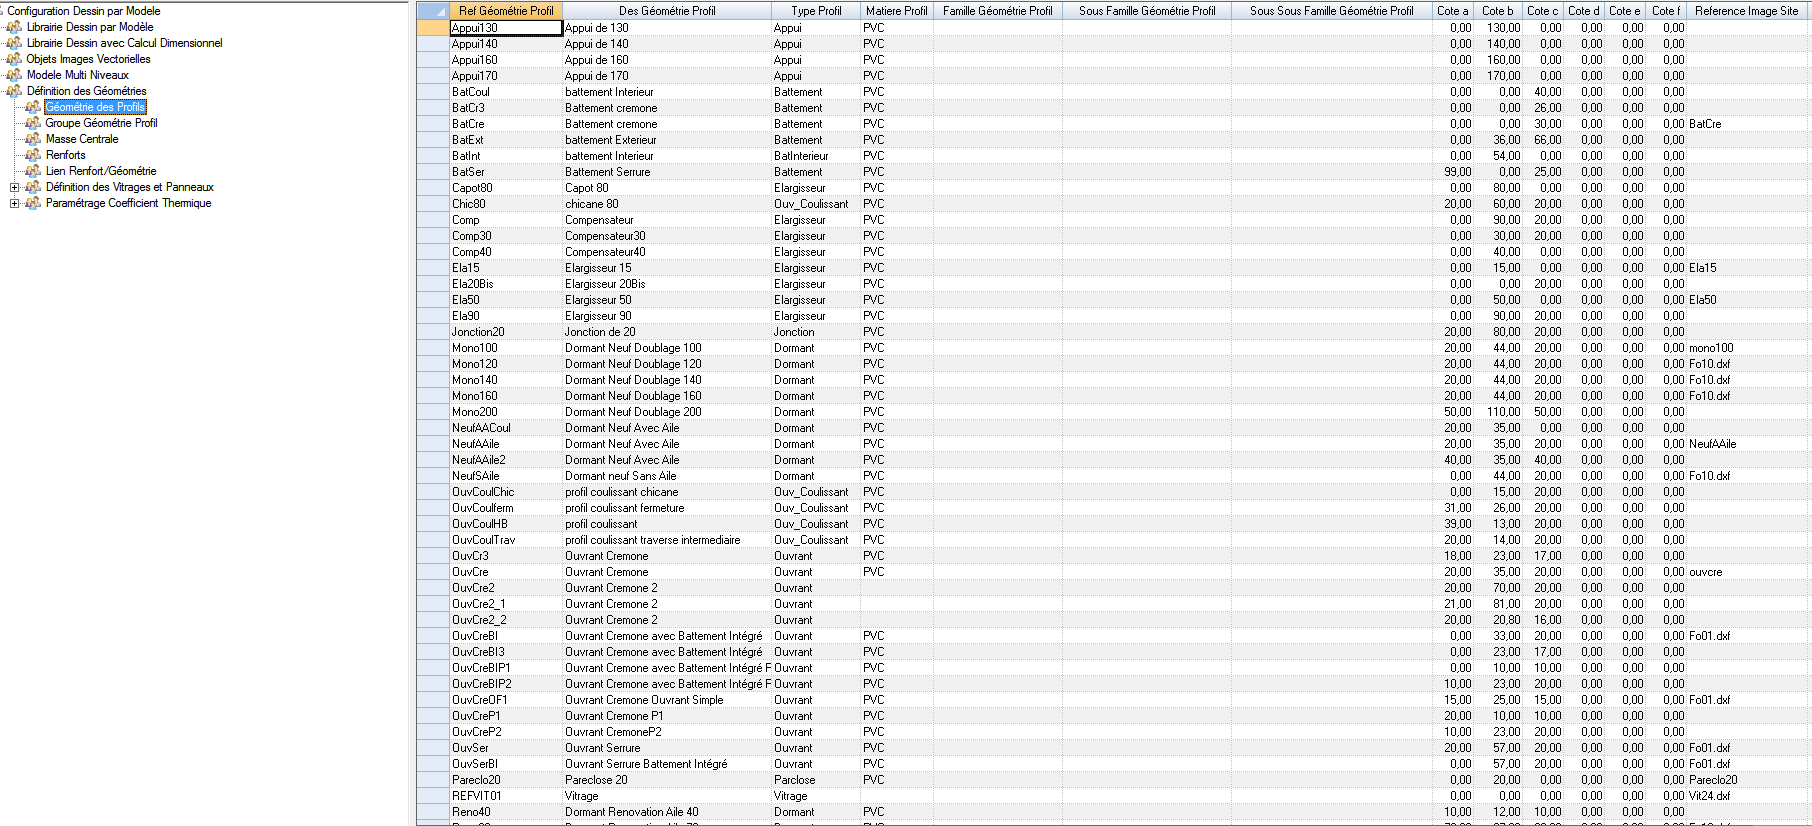
Task: Select the row header of the BatCoul row
Action: click(432, 92)
